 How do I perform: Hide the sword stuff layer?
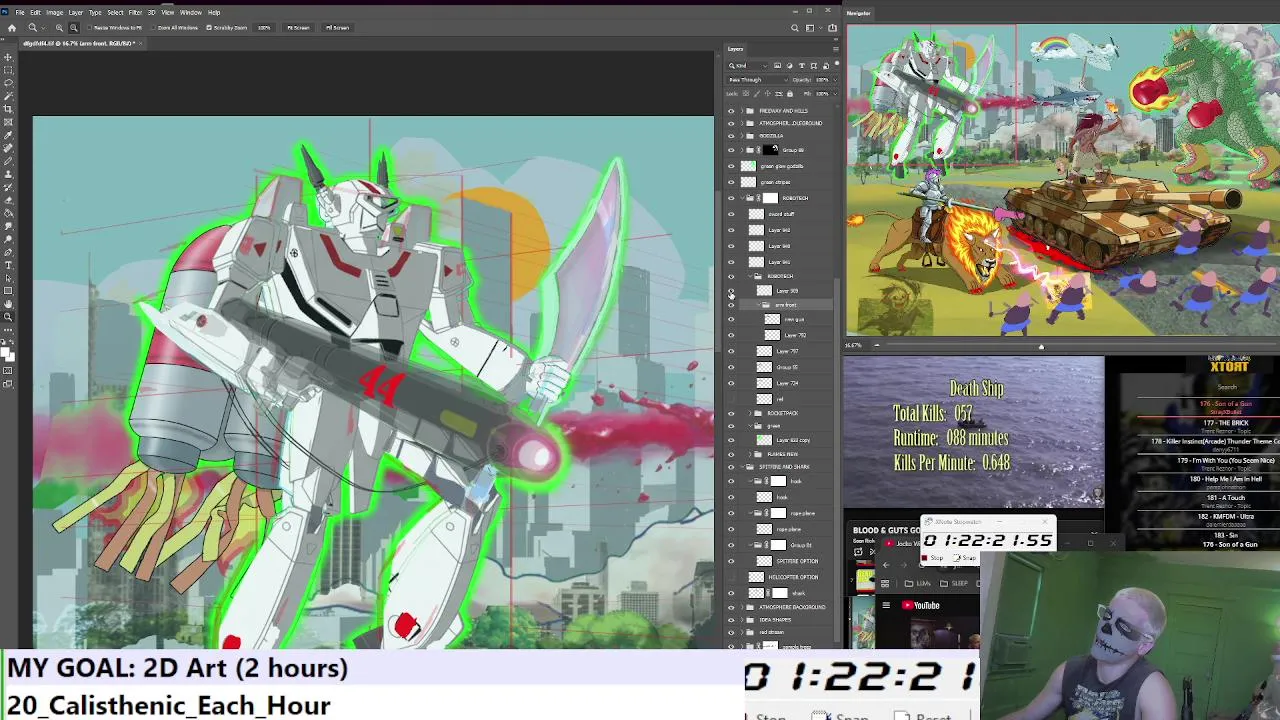click(731, 214)
